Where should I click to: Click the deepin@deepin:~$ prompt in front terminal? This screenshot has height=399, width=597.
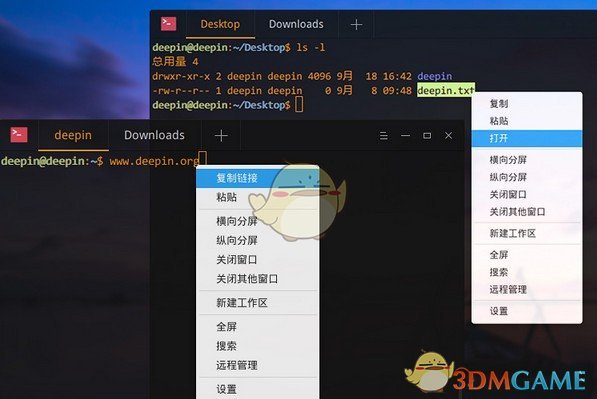point(52,161)
